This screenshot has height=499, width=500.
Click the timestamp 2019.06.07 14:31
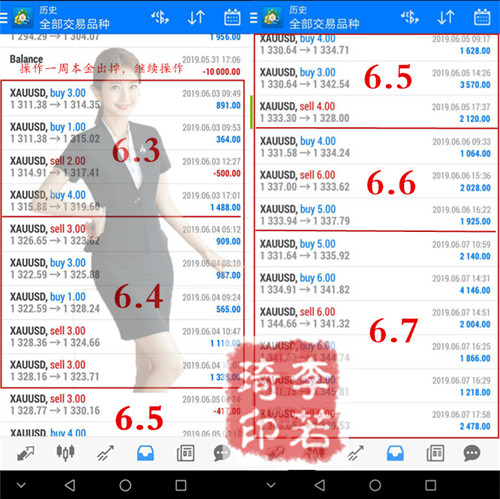point(461,279)
